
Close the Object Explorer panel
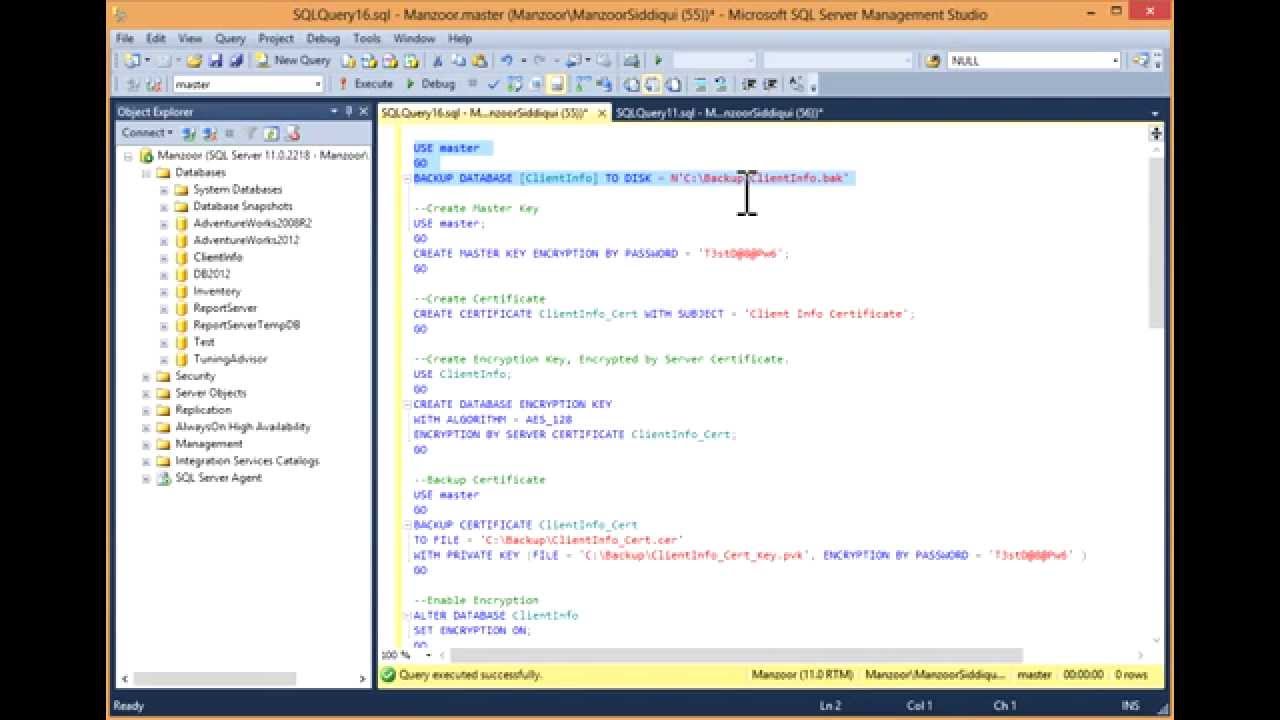click(363, 111)
